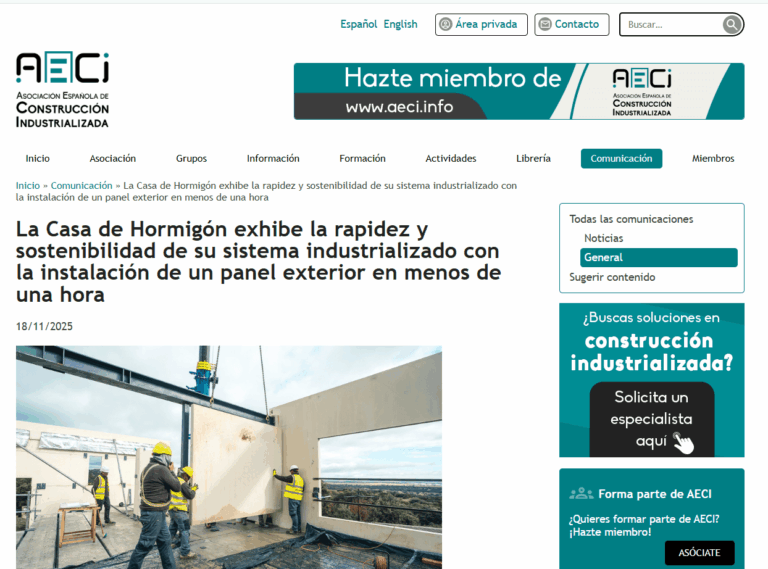Switch language to English
Screen dimensions: 768x569
pos(400,24)
